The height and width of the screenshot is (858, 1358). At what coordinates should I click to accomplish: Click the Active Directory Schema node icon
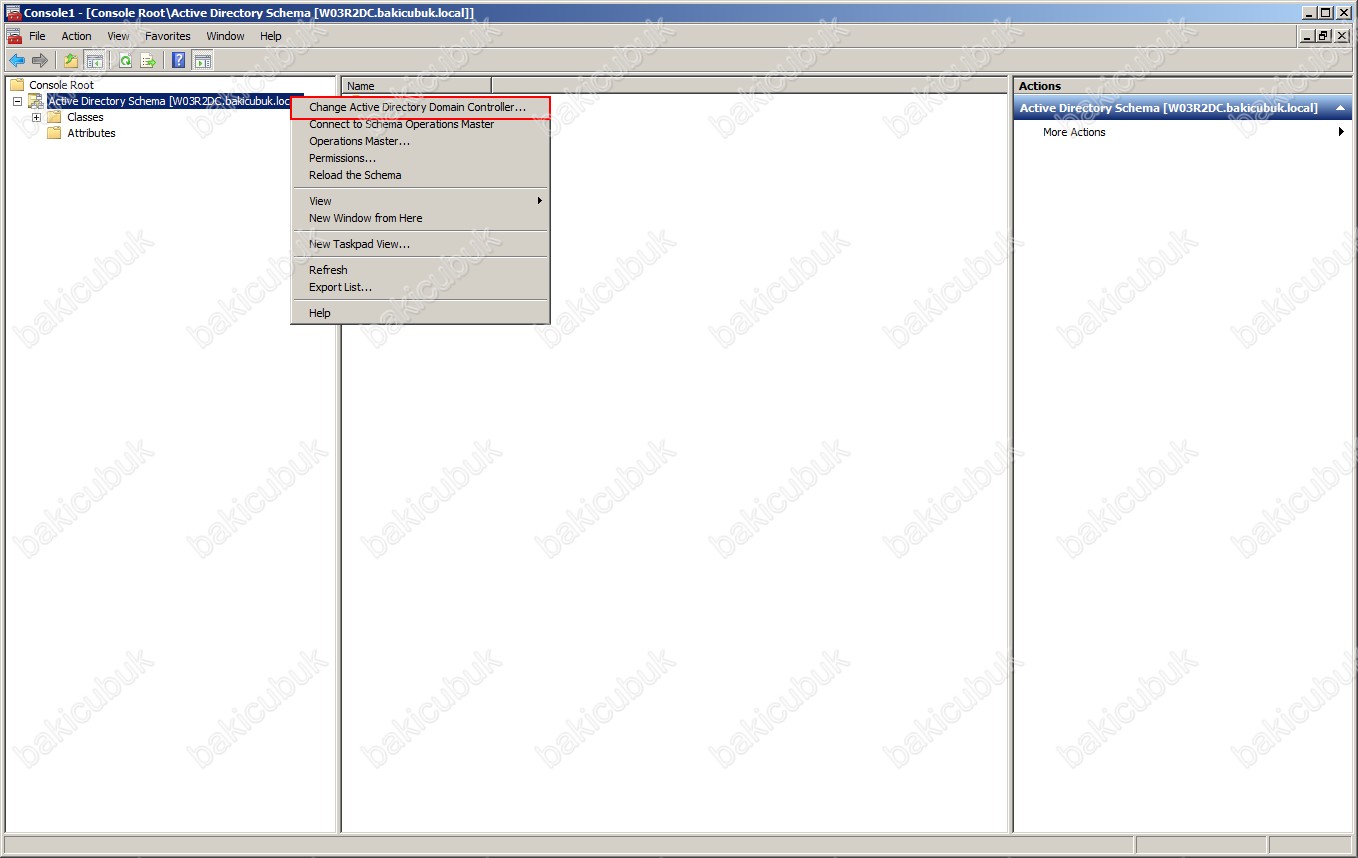[36, 101]
